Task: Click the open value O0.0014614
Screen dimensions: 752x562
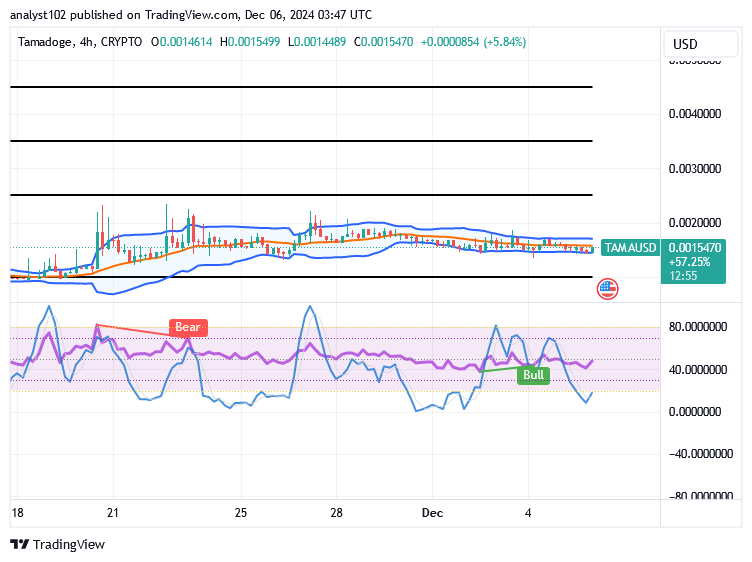Action: [x=182, y=42]
